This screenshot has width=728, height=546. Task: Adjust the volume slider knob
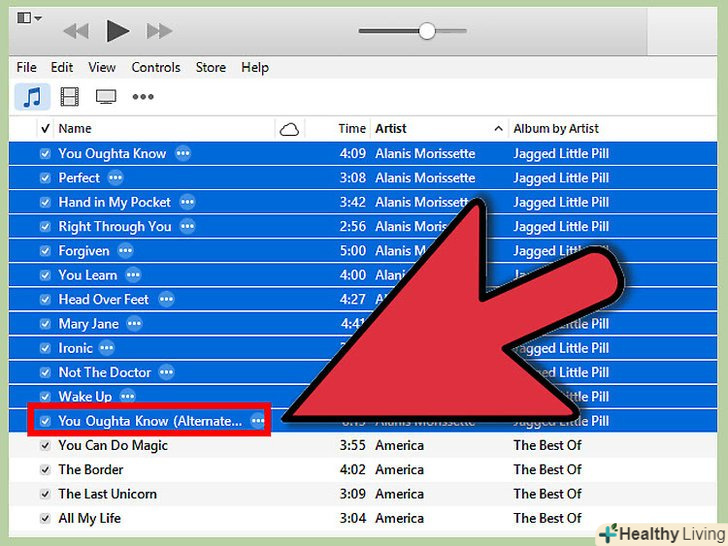click(x=427, y=31)
